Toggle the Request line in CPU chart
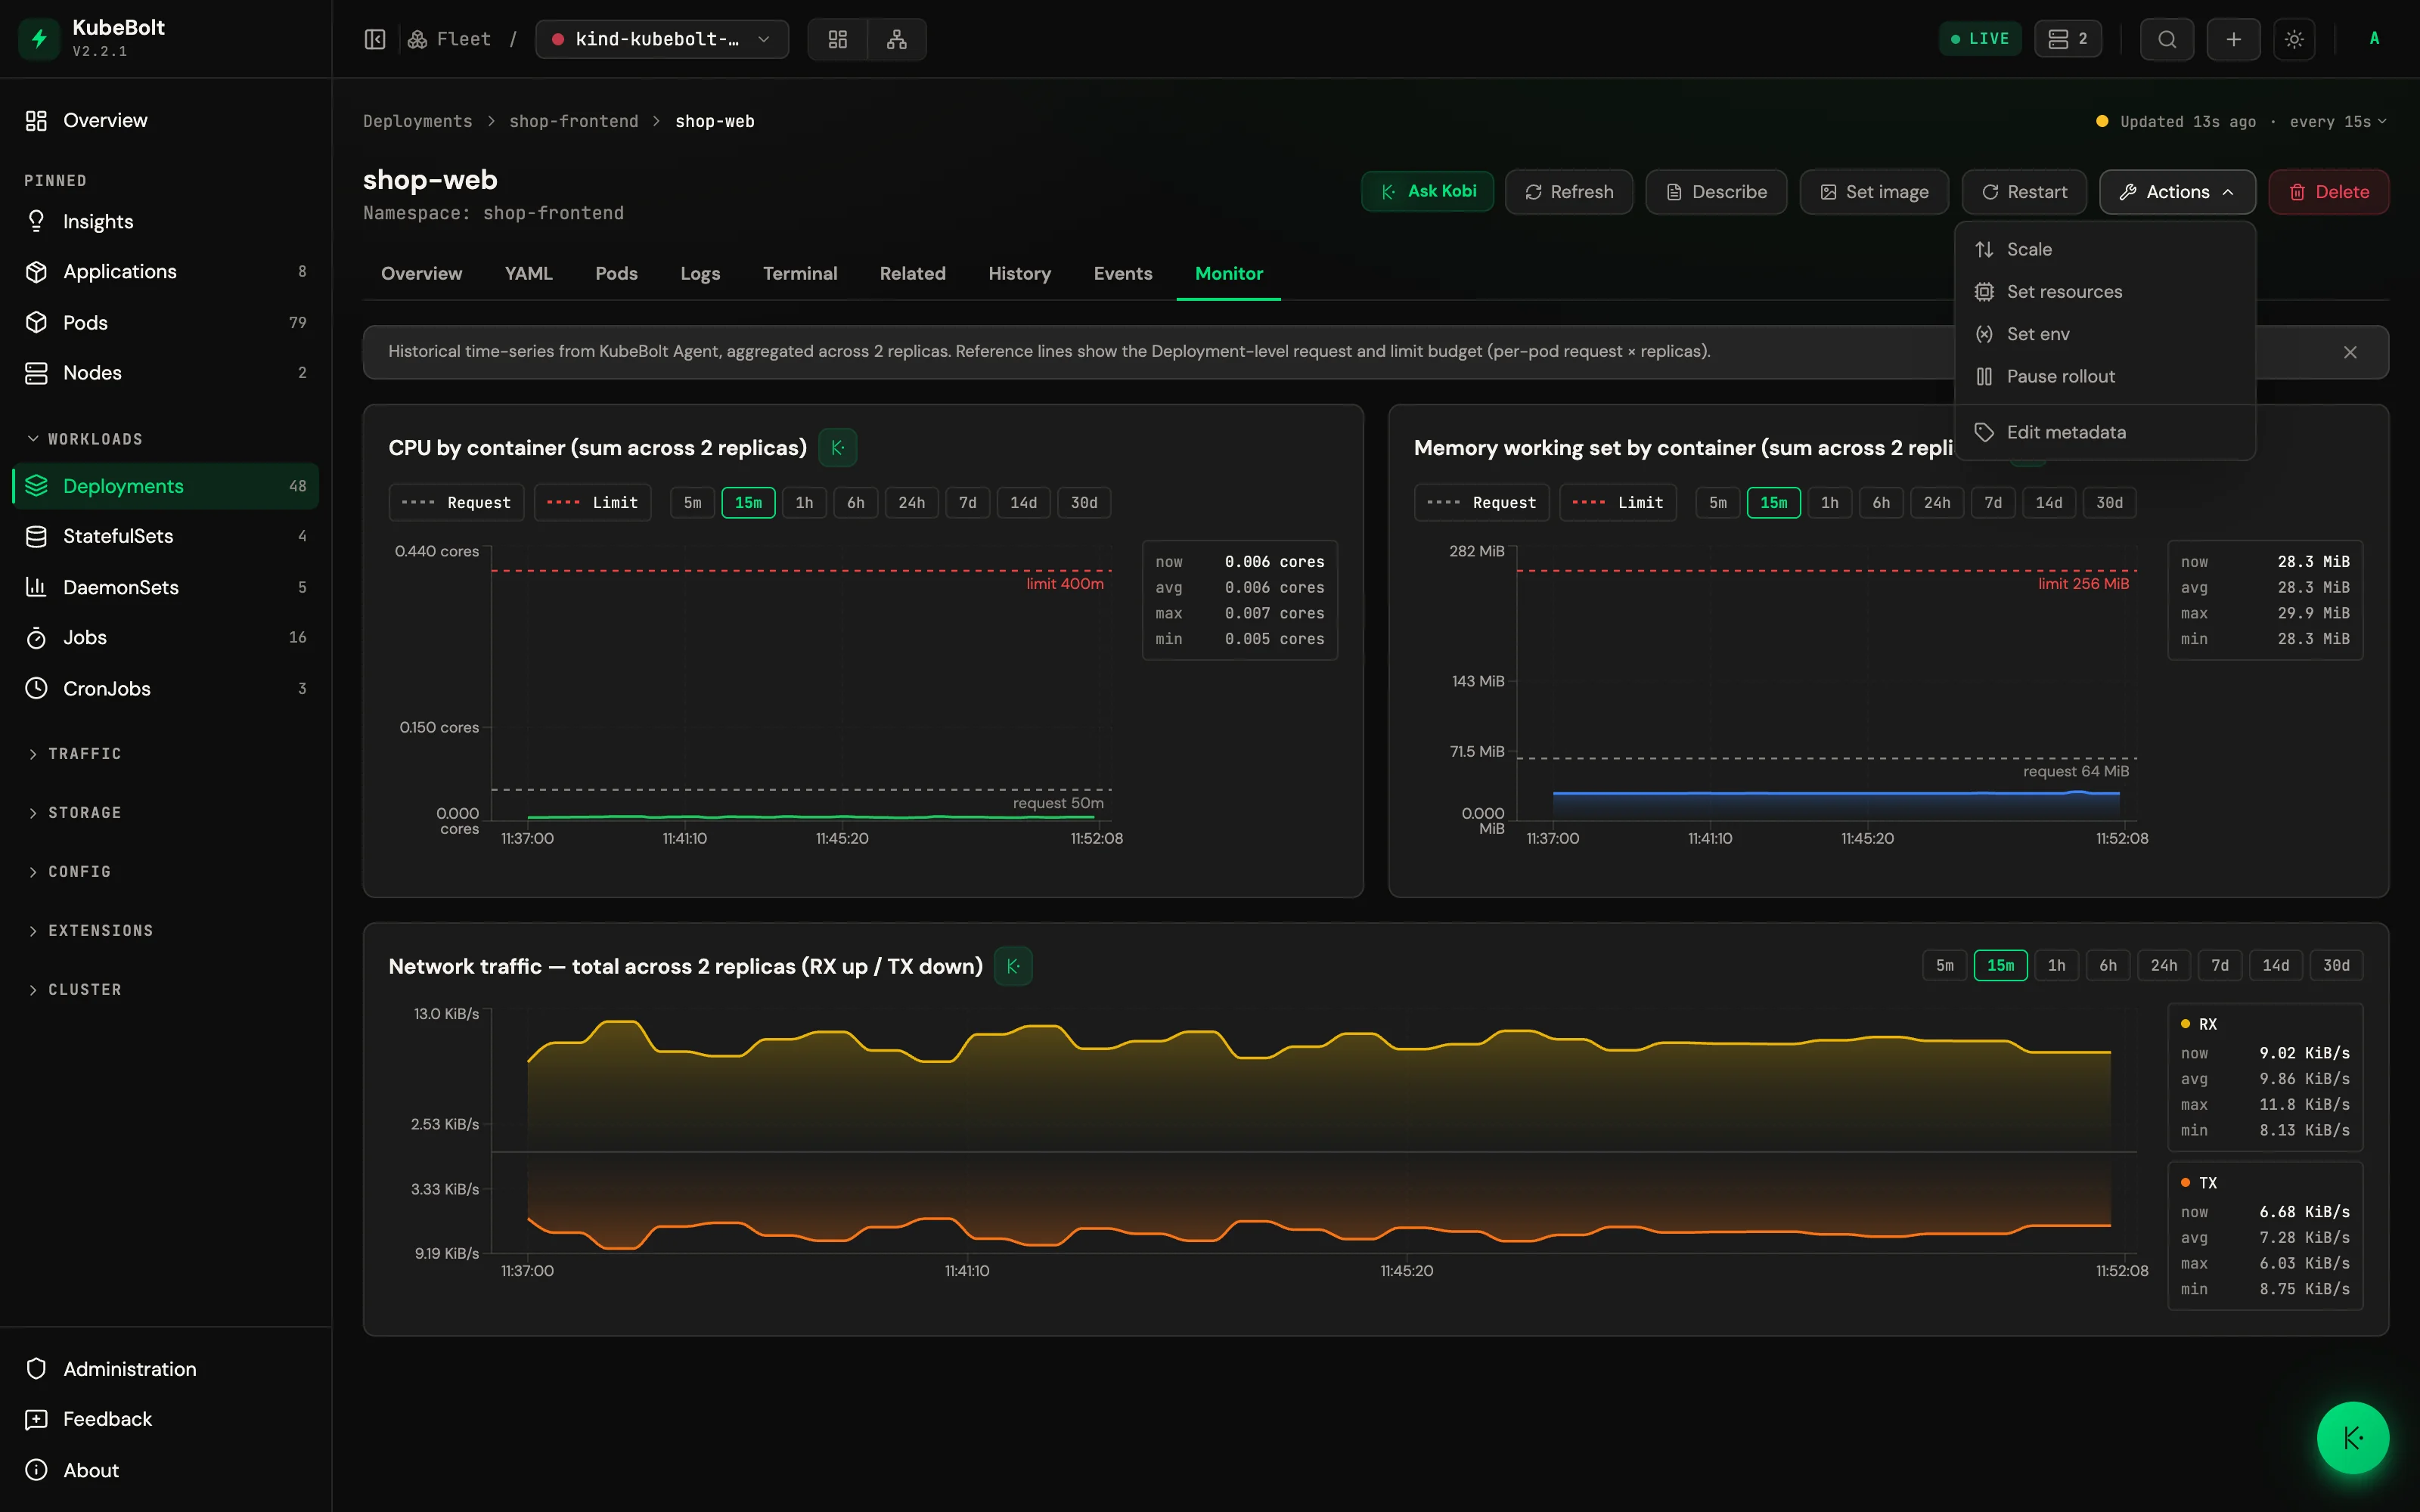Viewport: 2420px width, 1512px height. coord(456,502)
